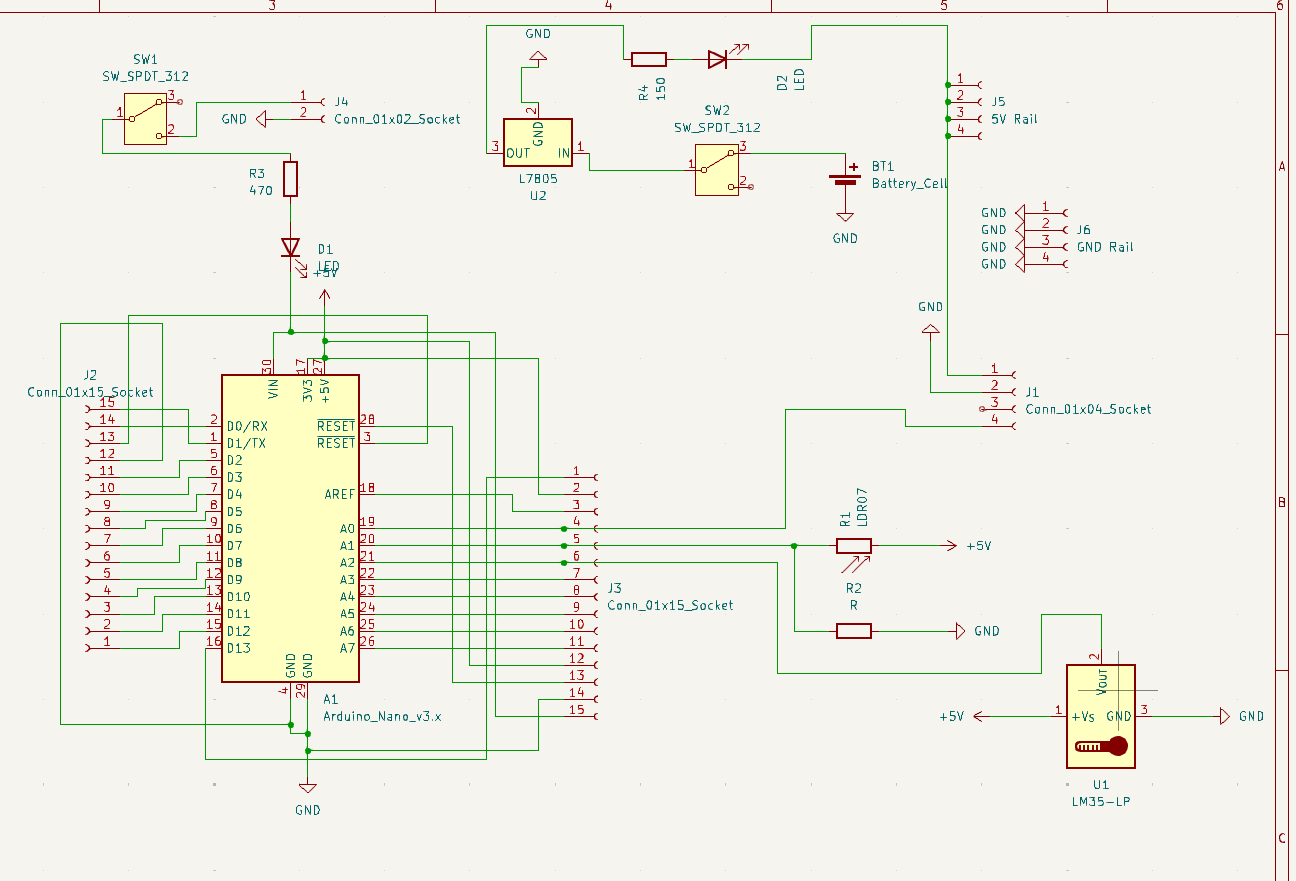Select the AREF pin on the Arduino

[x=339, y=494]
